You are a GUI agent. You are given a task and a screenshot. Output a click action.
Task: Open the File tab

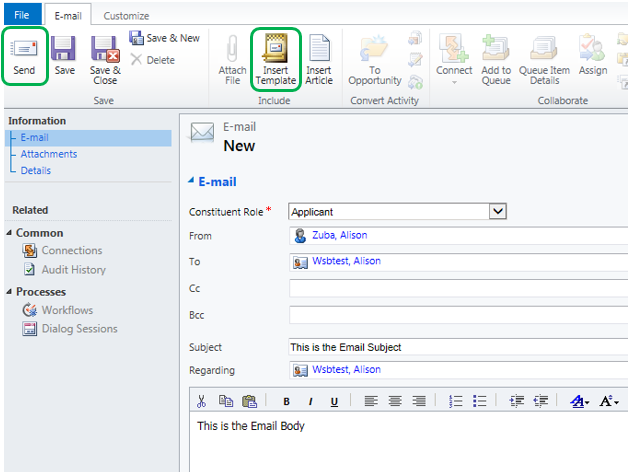point(21,16)
